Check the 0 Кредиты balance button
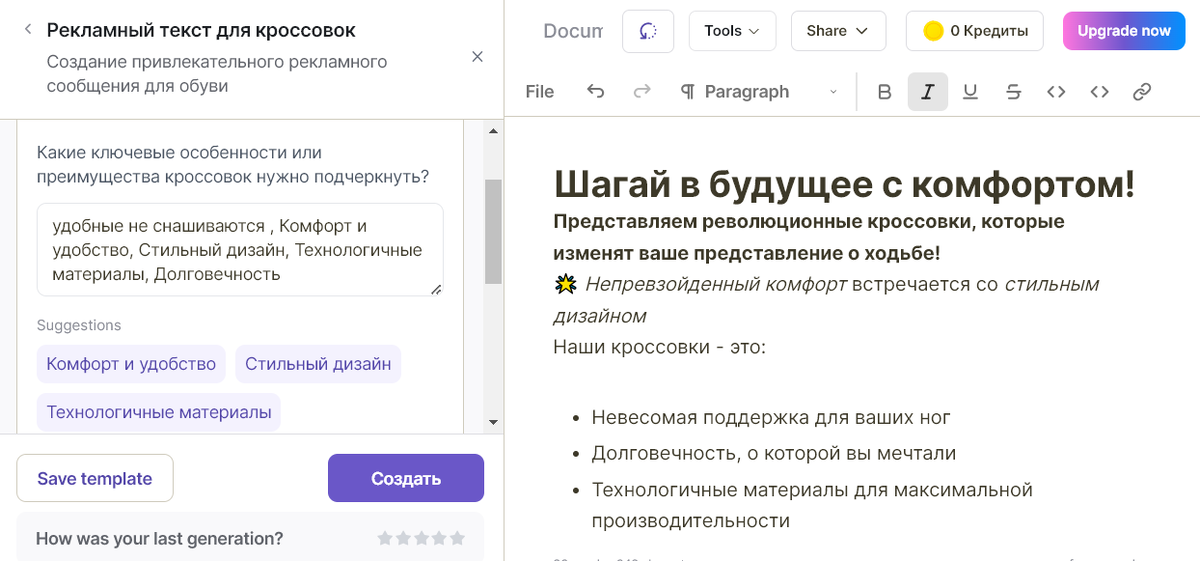The width and height of the screenshot is (1200, 561). click(974, 31)
